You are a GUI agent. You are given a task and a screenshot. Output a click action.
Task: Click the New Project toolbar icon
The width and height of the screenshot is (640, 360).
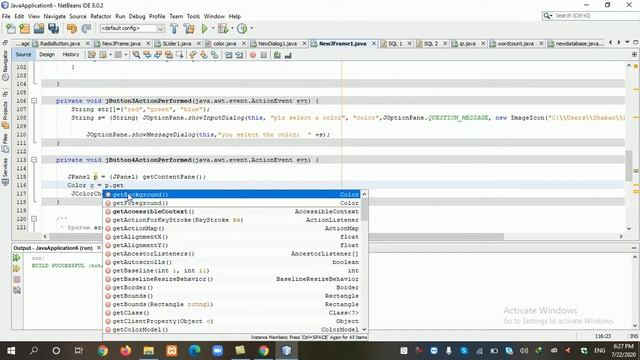coord(24,29)
